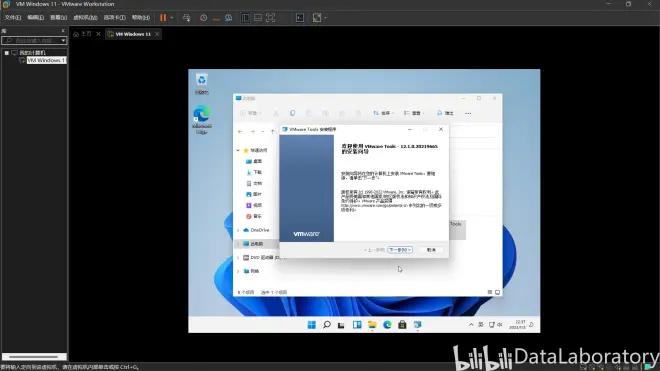Pause the virtual machine with the orange button
This screenshot has width=660, height=371.
pos(163,18)
